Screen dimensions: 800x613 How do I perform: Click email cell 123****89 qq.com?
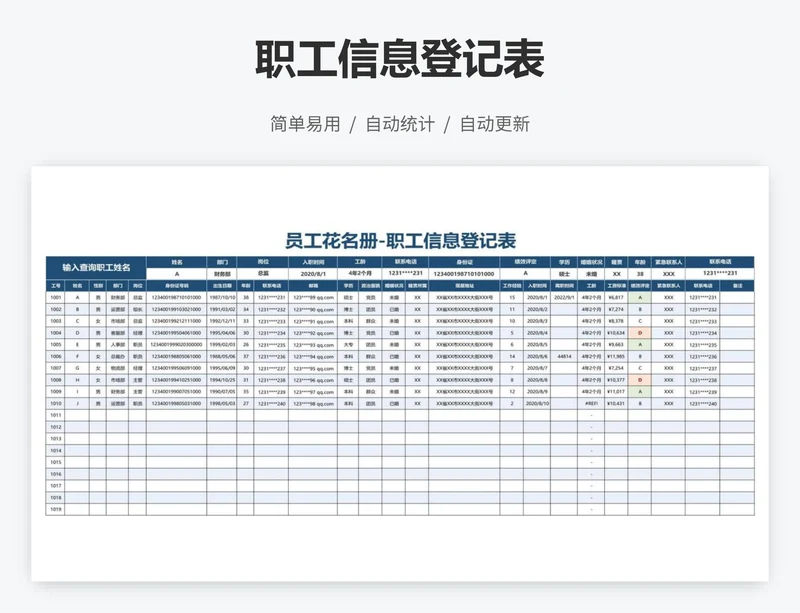pyautogui.click(x=313, y=298)
